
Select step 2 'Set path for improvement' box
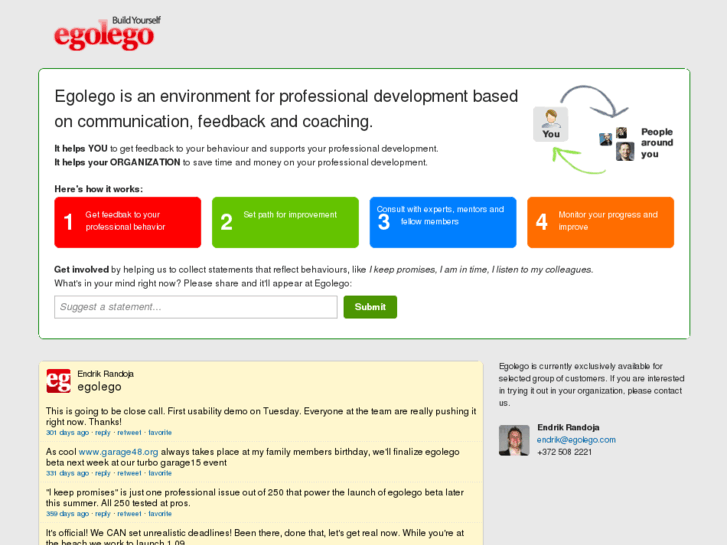tap(285, 222)
